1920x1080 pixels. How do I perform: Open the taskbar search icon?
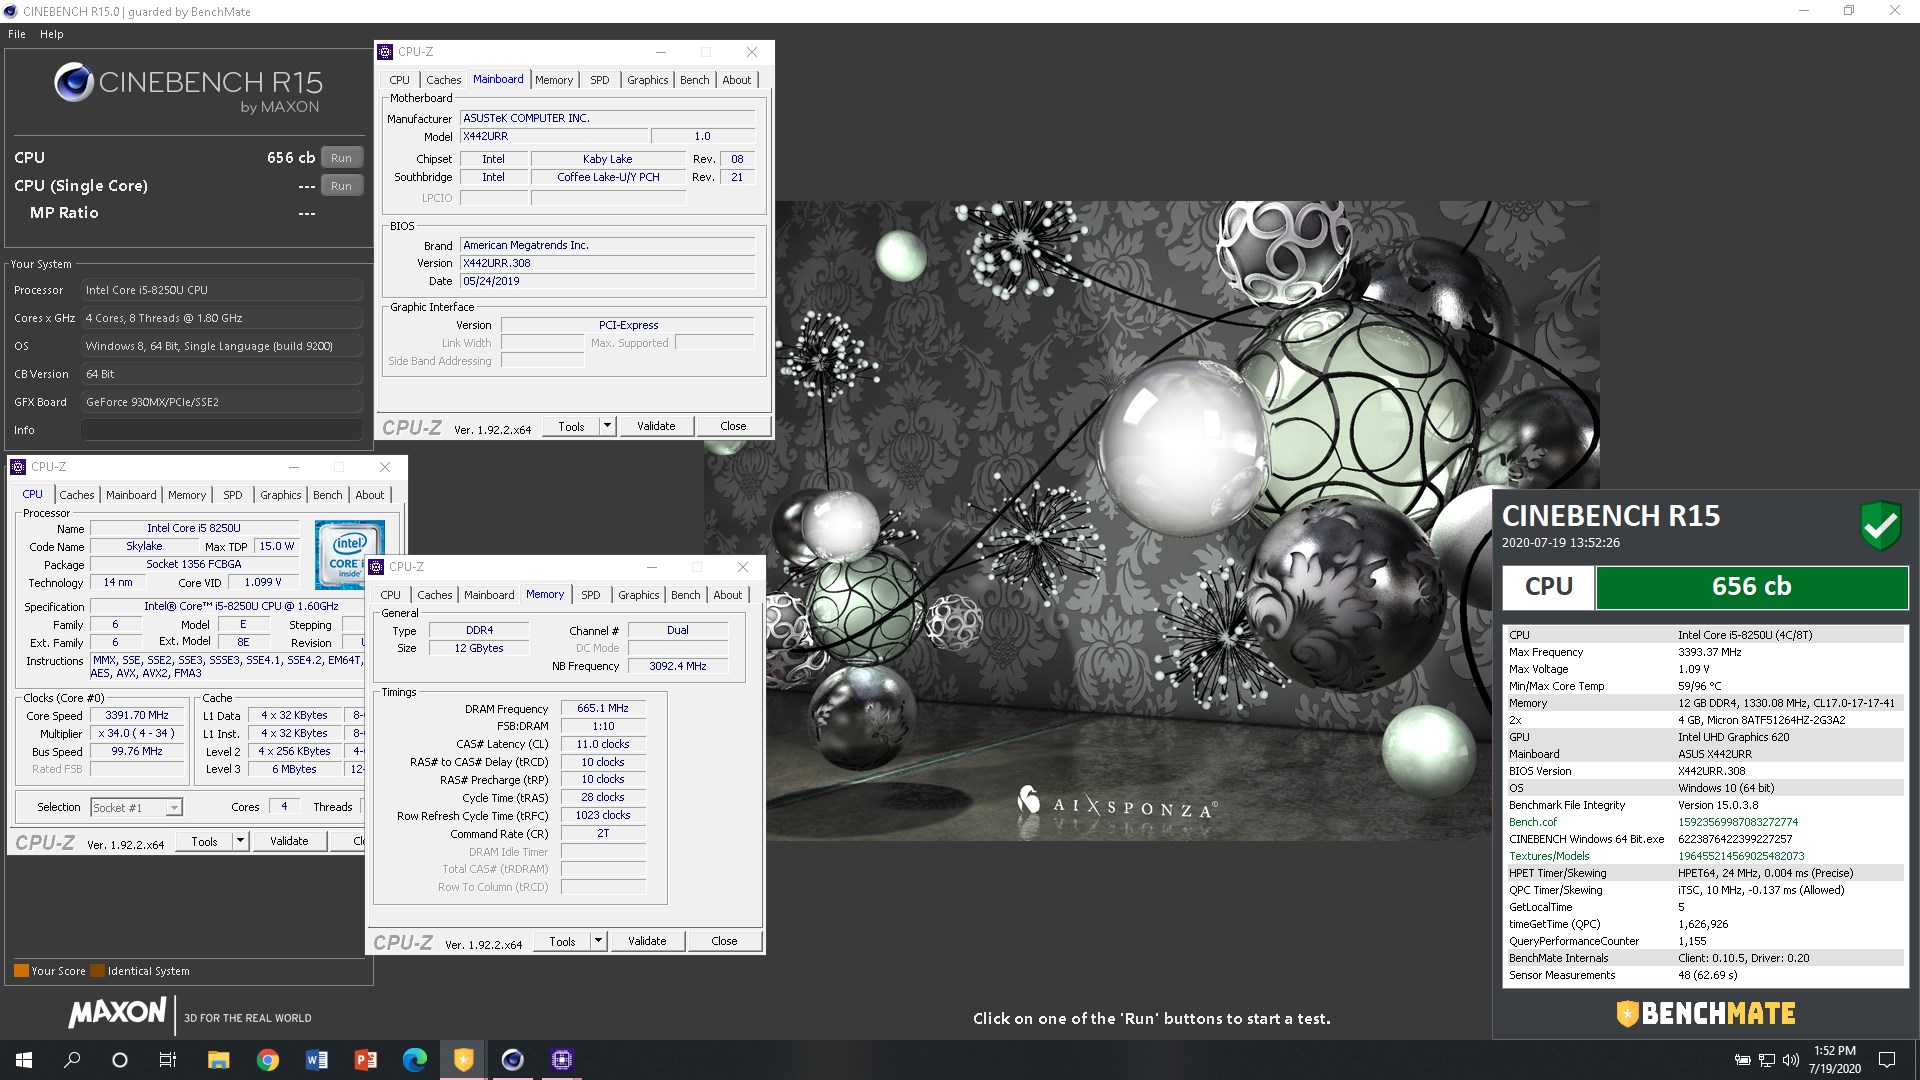pos(72,1060)
